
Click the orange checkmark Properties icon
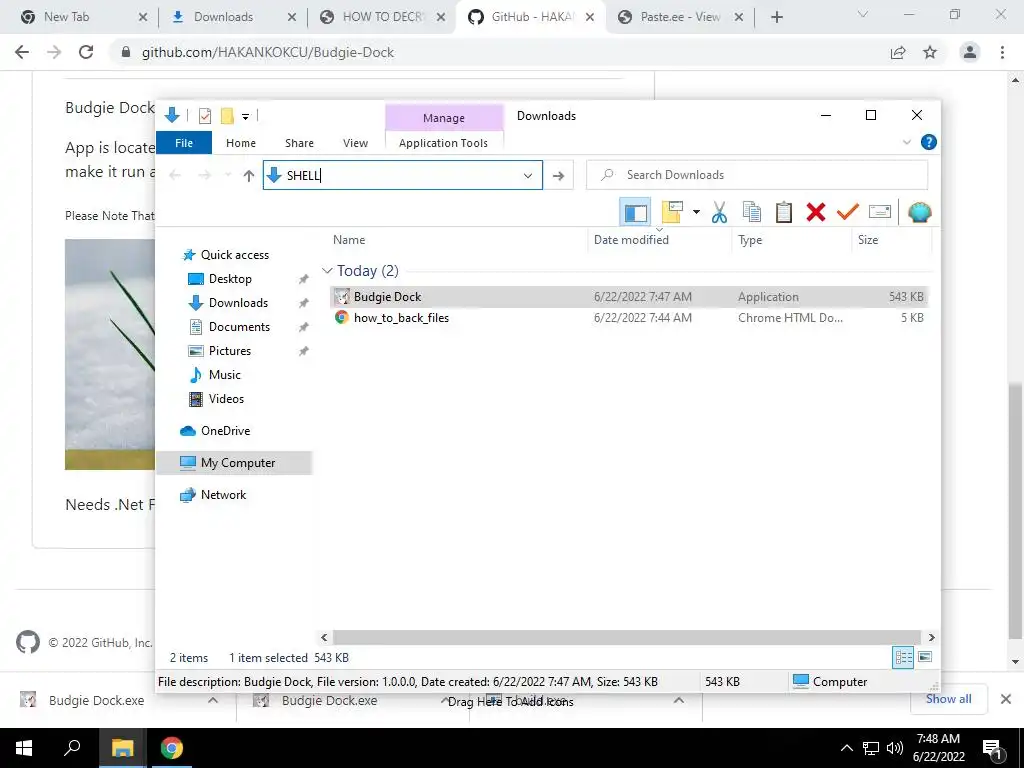[848, 212]
